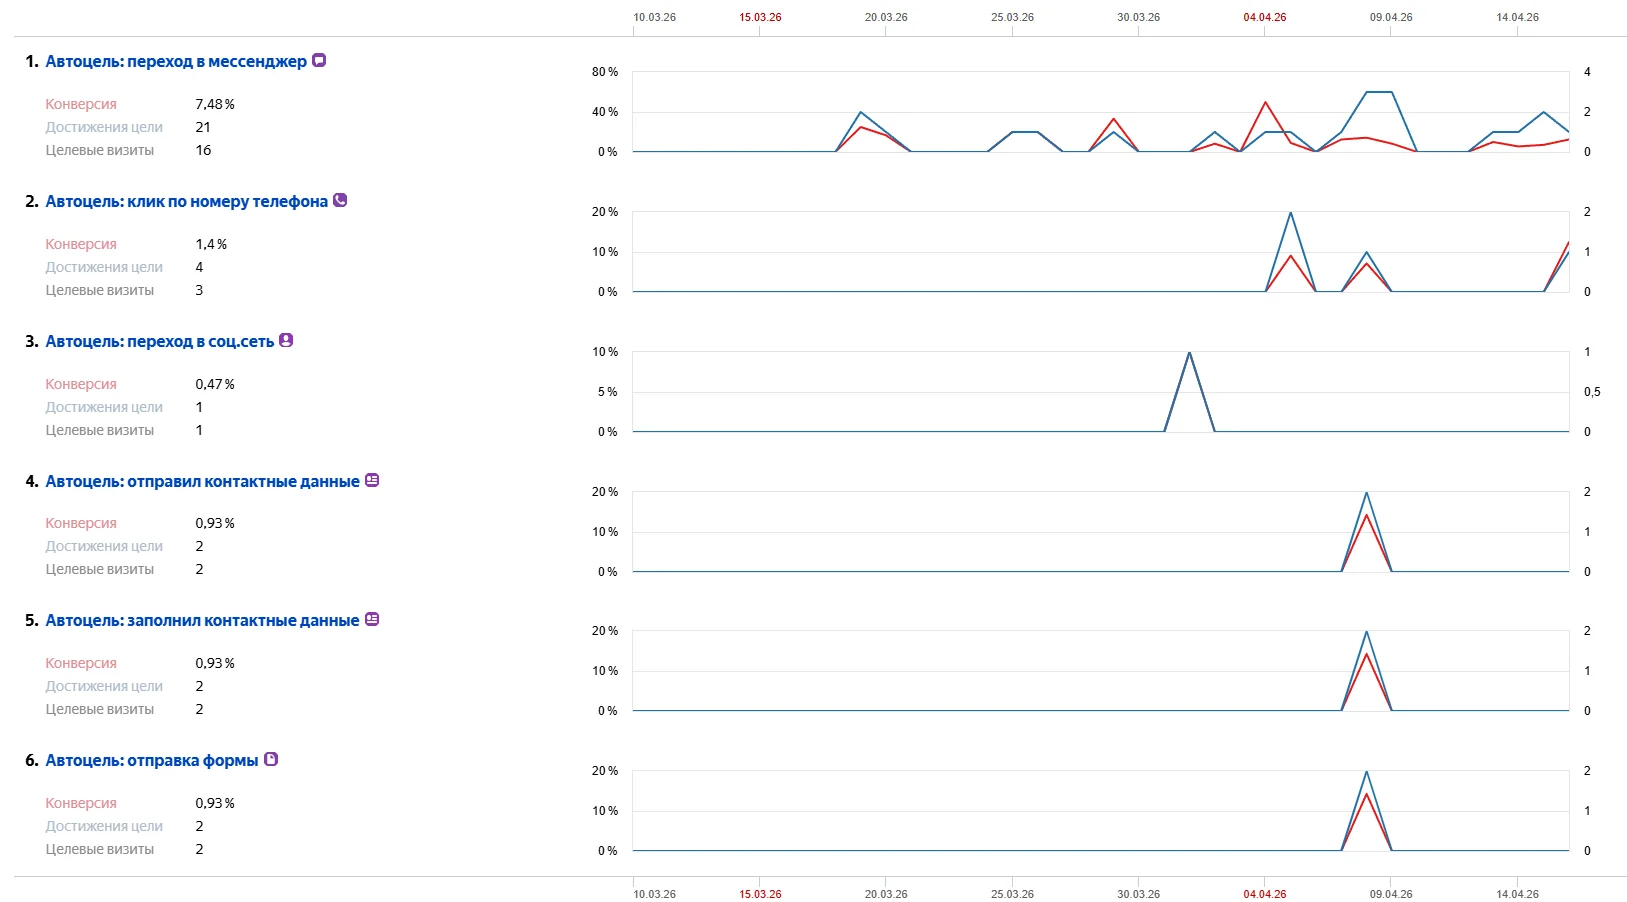The image size is (1627, 902).
Task: Click the social network icon beside goal 3
Action: click(x=286, y=340)
